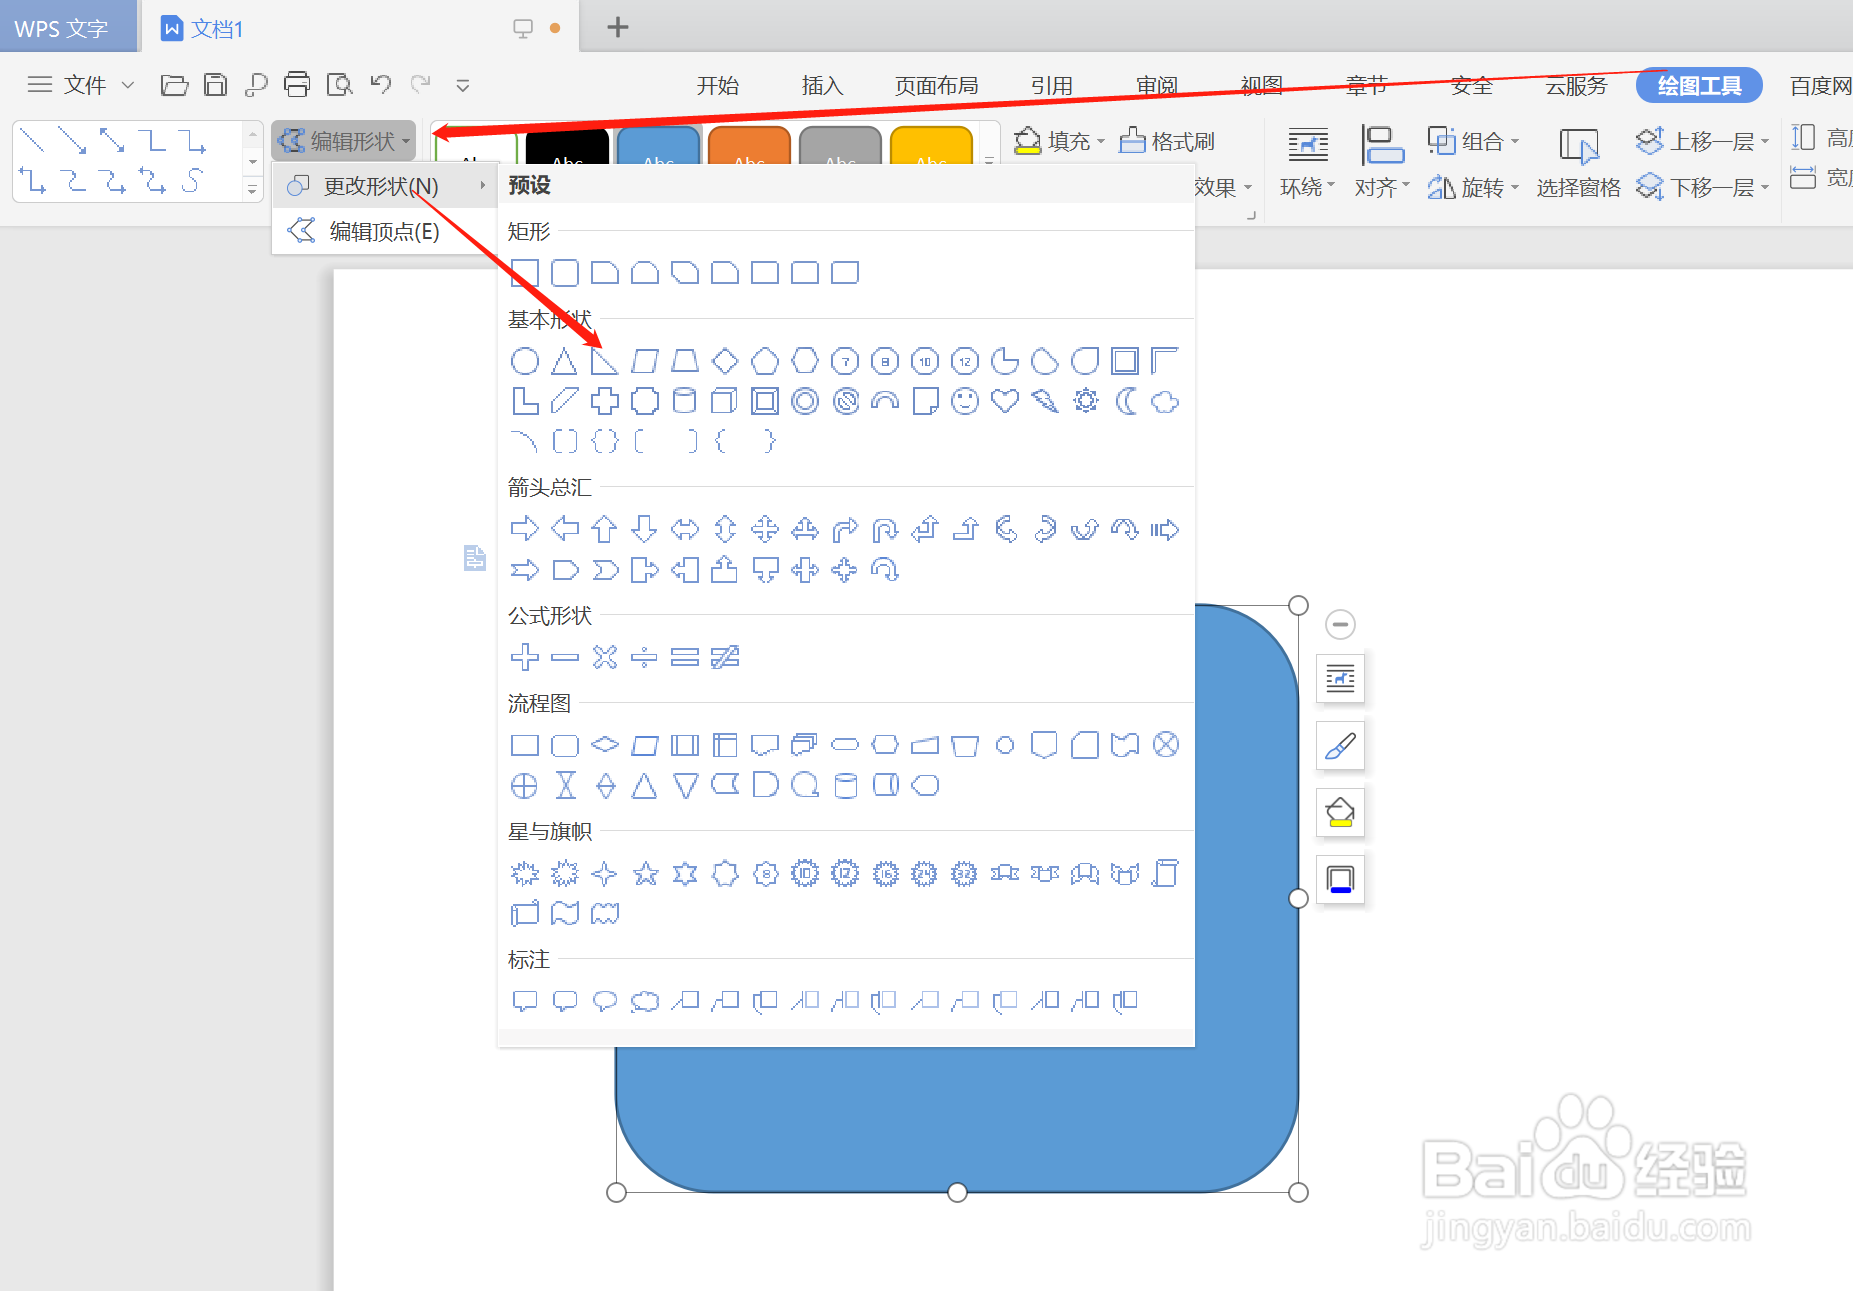Open the Page Layout tab
Image resolution: width=1853 pixels, height=1291 pixels.
click(x=936, y=86)
